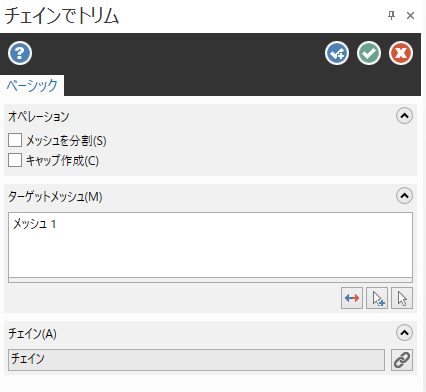The width and height of the screenshot is (426, 392).
Task: Click the blue Apply and continue checkmark icon
Action: [x=337, y=53]
